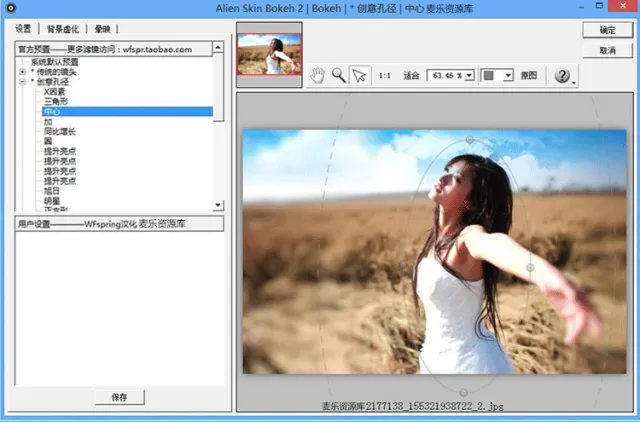Viewport: 640px width, 422px height.
Task: Click the 用户设置 header bar
Action: [x=119, y=224]
